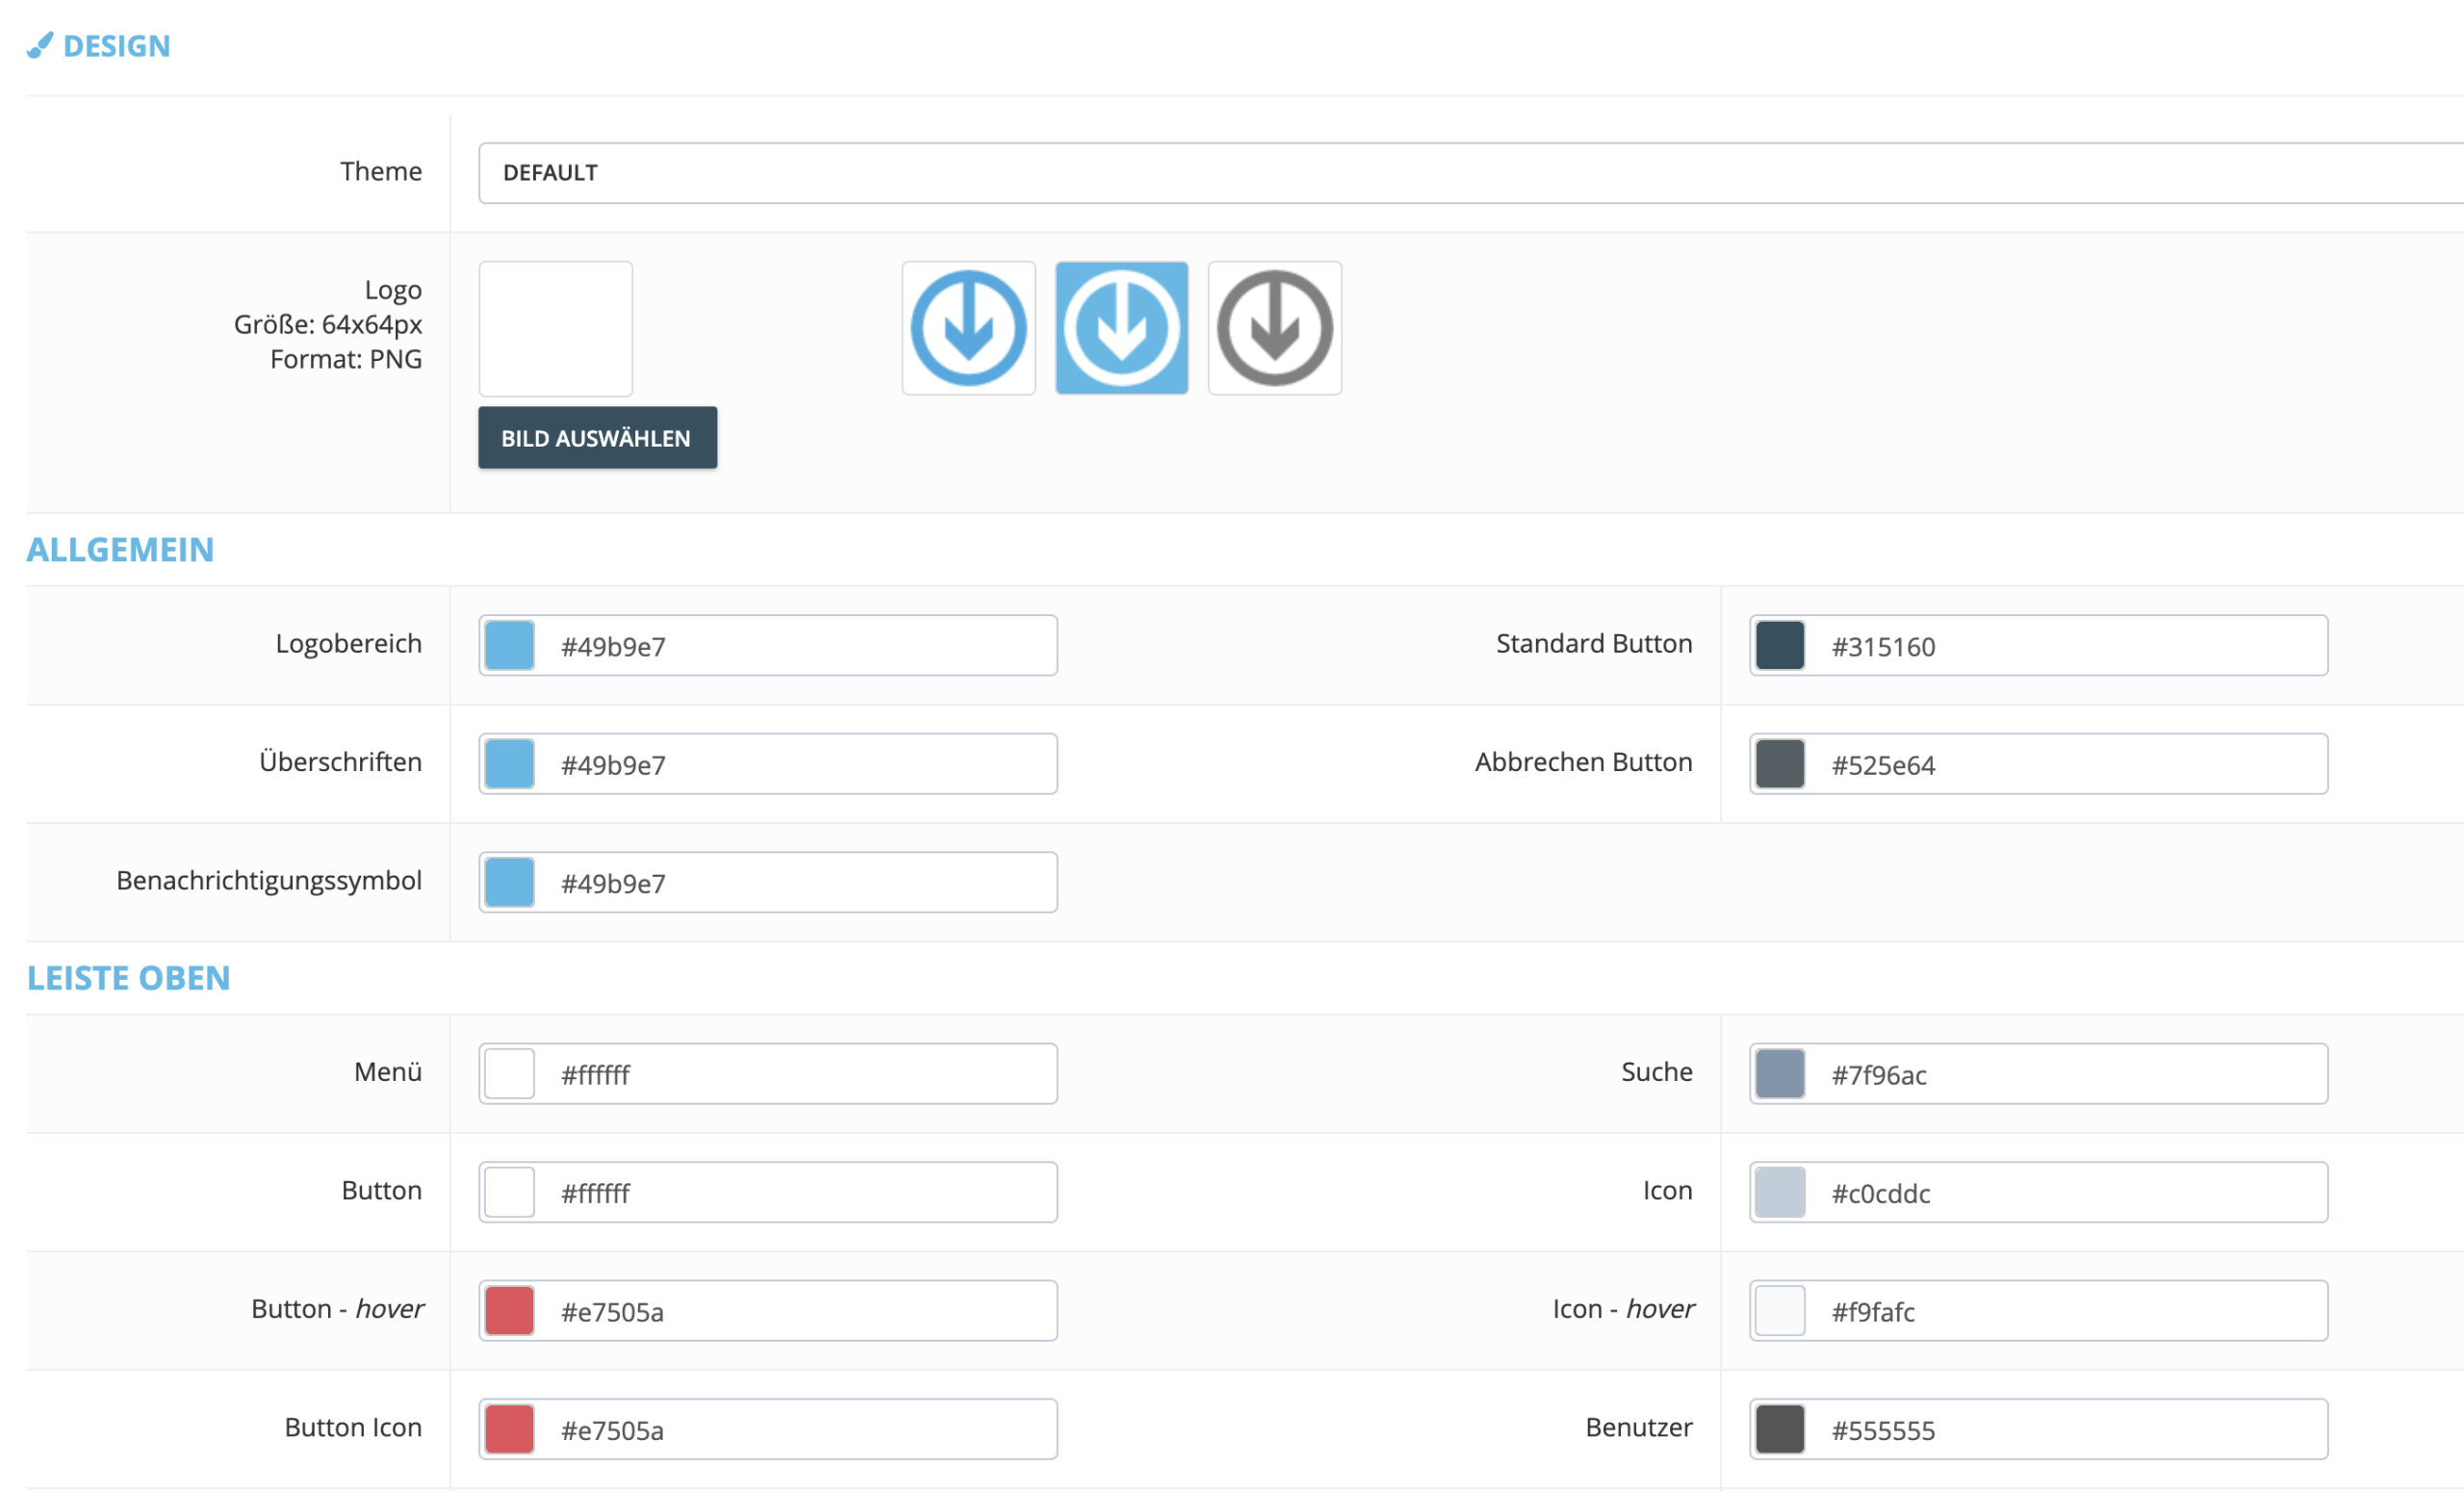Click the Bild auswählen button
This screenshot has width=2464, height=1492.
click(597, 438)
